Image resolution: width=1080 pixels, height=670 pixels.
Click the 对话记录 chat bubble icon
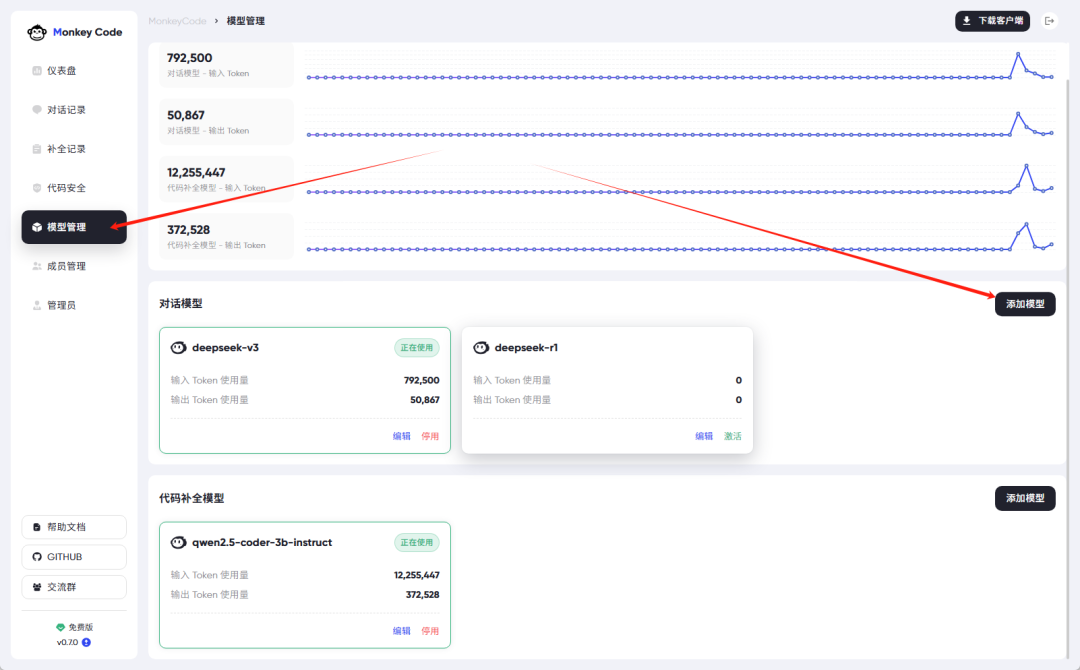coord(37,109)
